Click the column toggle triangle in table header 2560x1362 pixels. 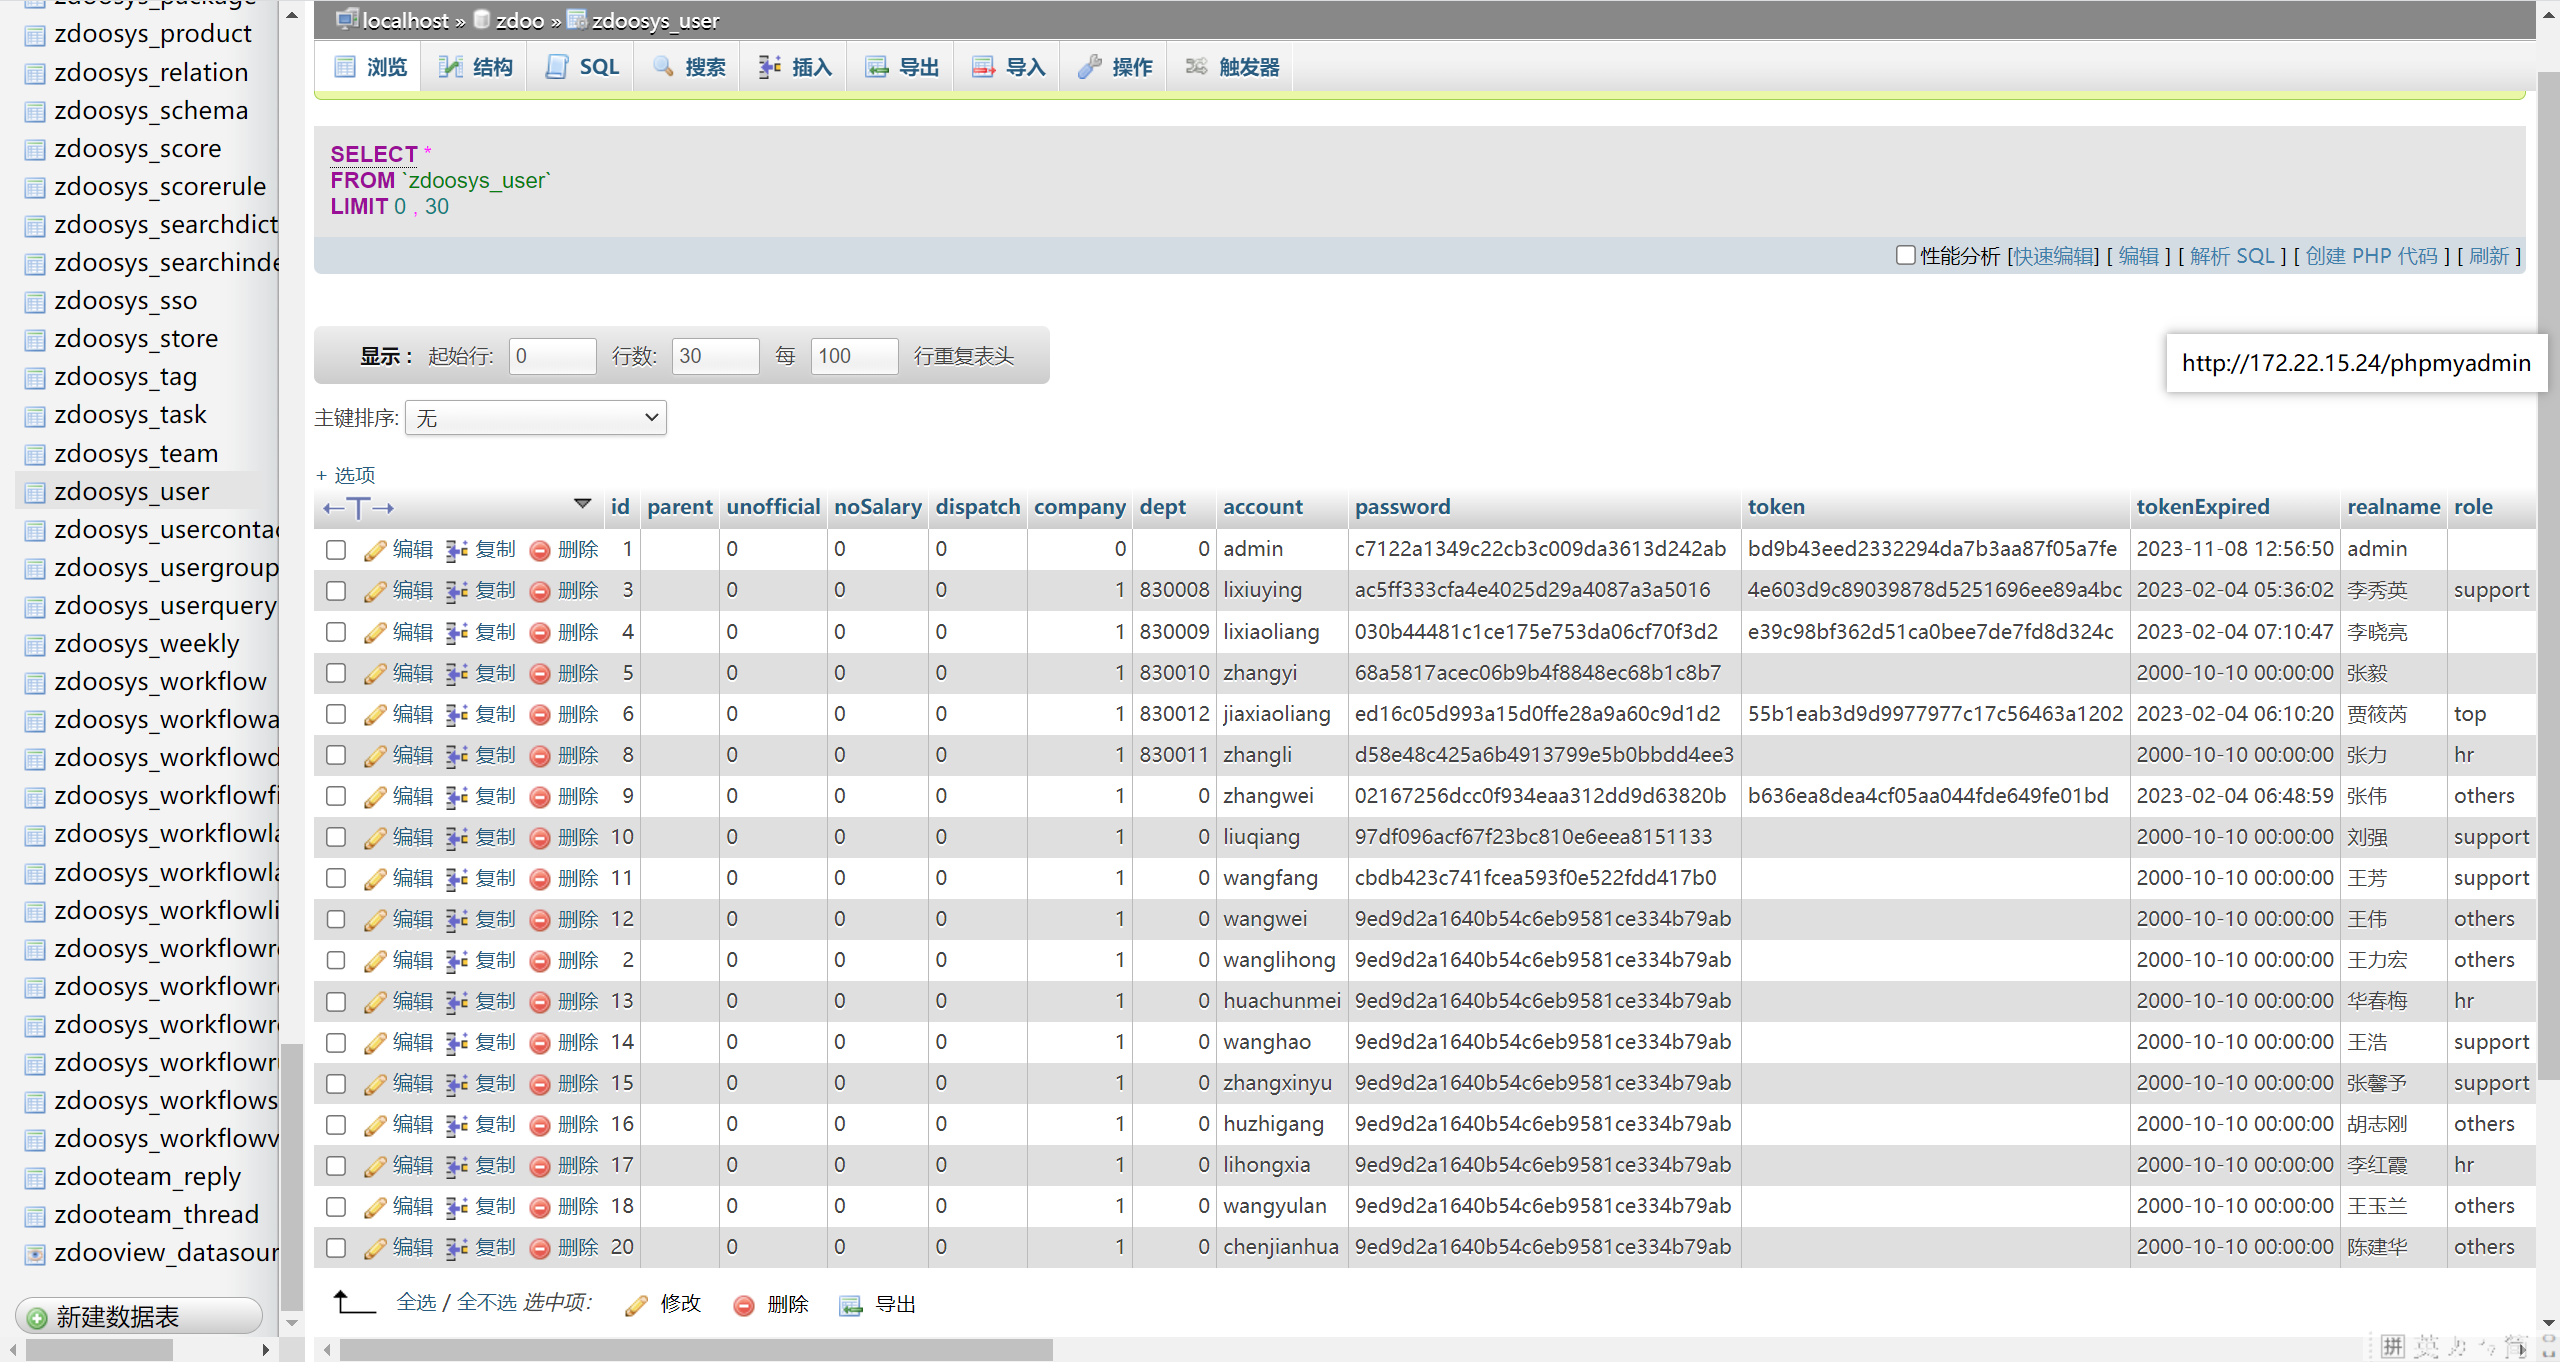click(583, 504)
